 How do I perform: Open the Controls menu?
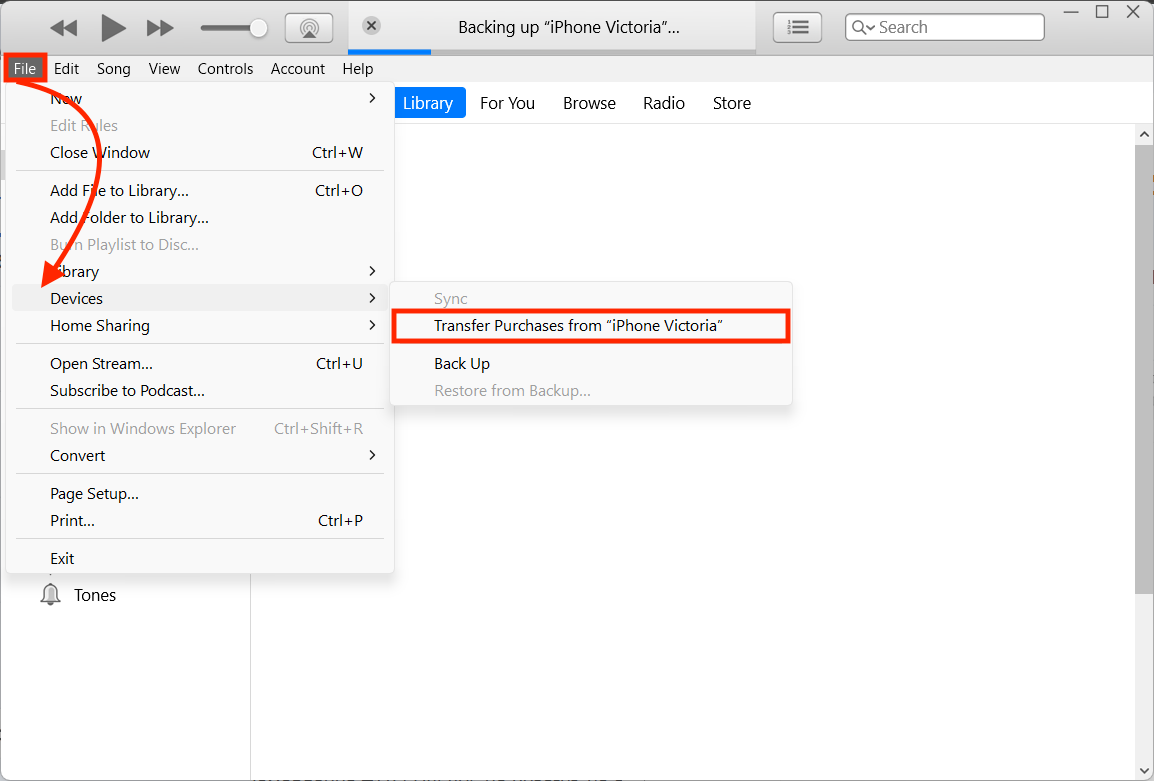pyautogui.click(x=225, y=68)
